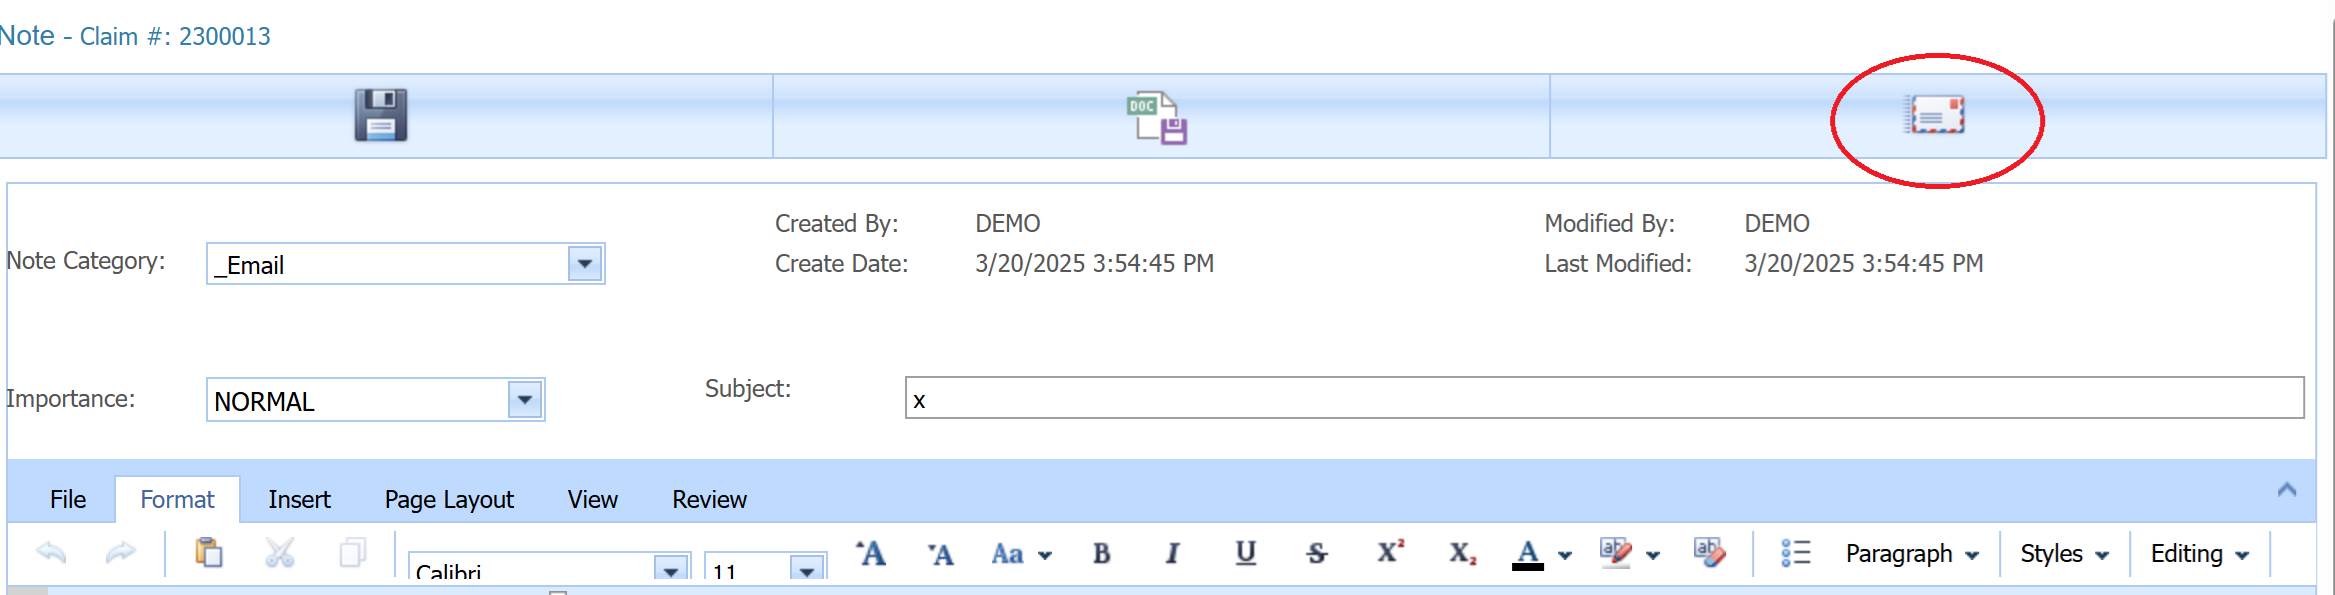
Task: Click into the Subject text field
Action: [1603, 398]
